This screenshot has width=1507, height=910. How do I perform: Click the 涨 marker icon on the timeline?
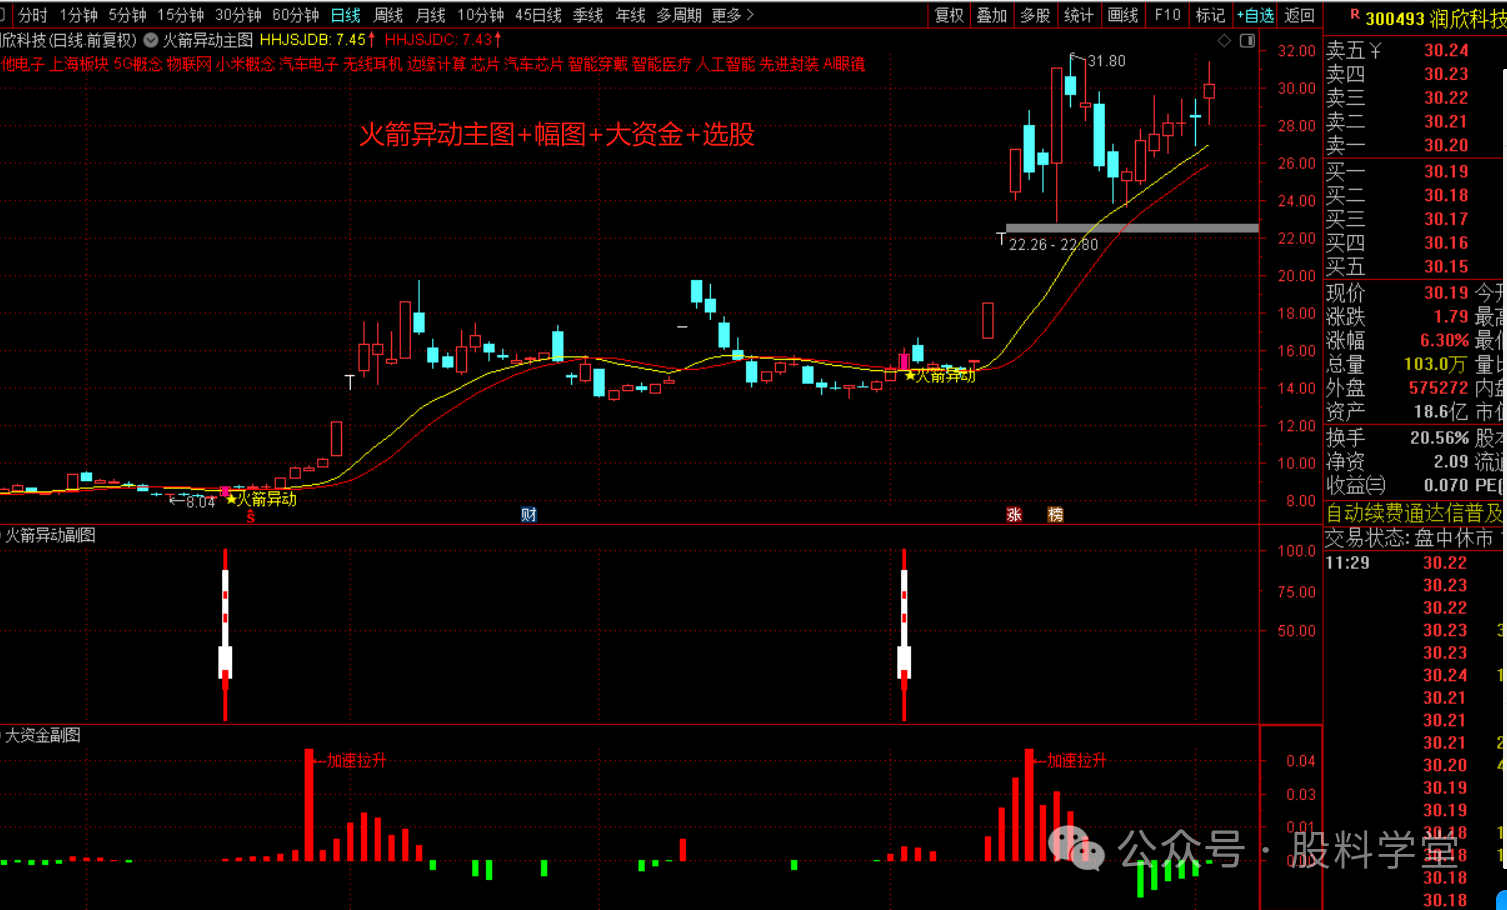(x=1014, y=515)
